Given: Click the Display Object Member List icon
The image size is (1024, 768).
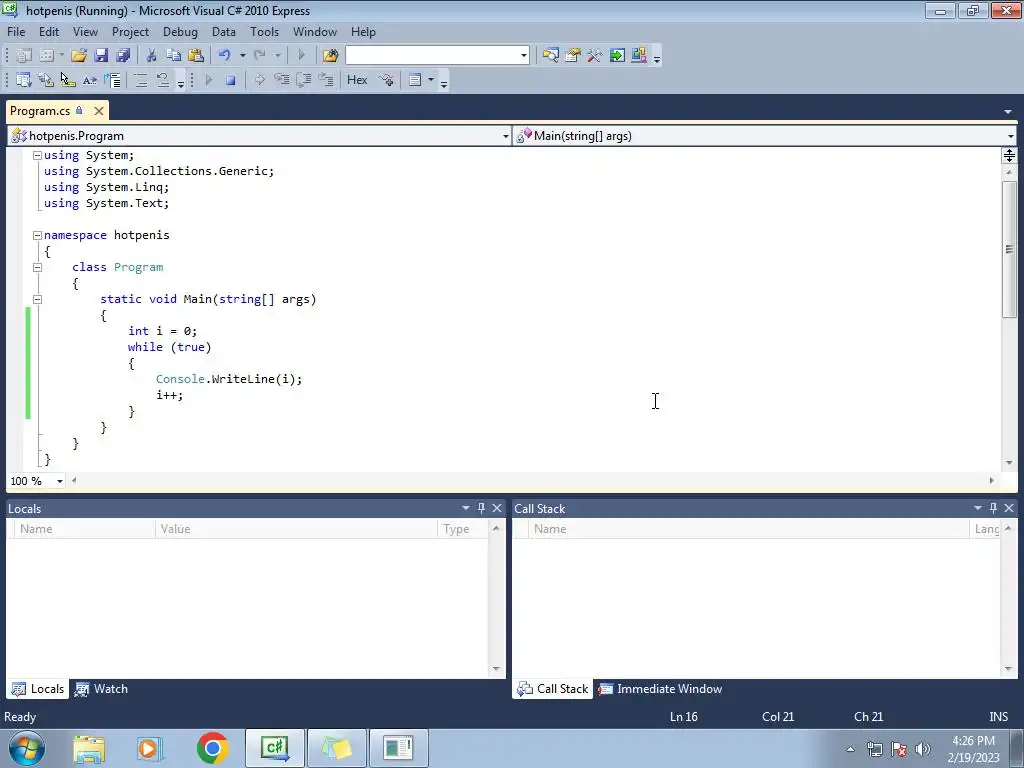Looking at the screenshot, I should coord(24,80).
